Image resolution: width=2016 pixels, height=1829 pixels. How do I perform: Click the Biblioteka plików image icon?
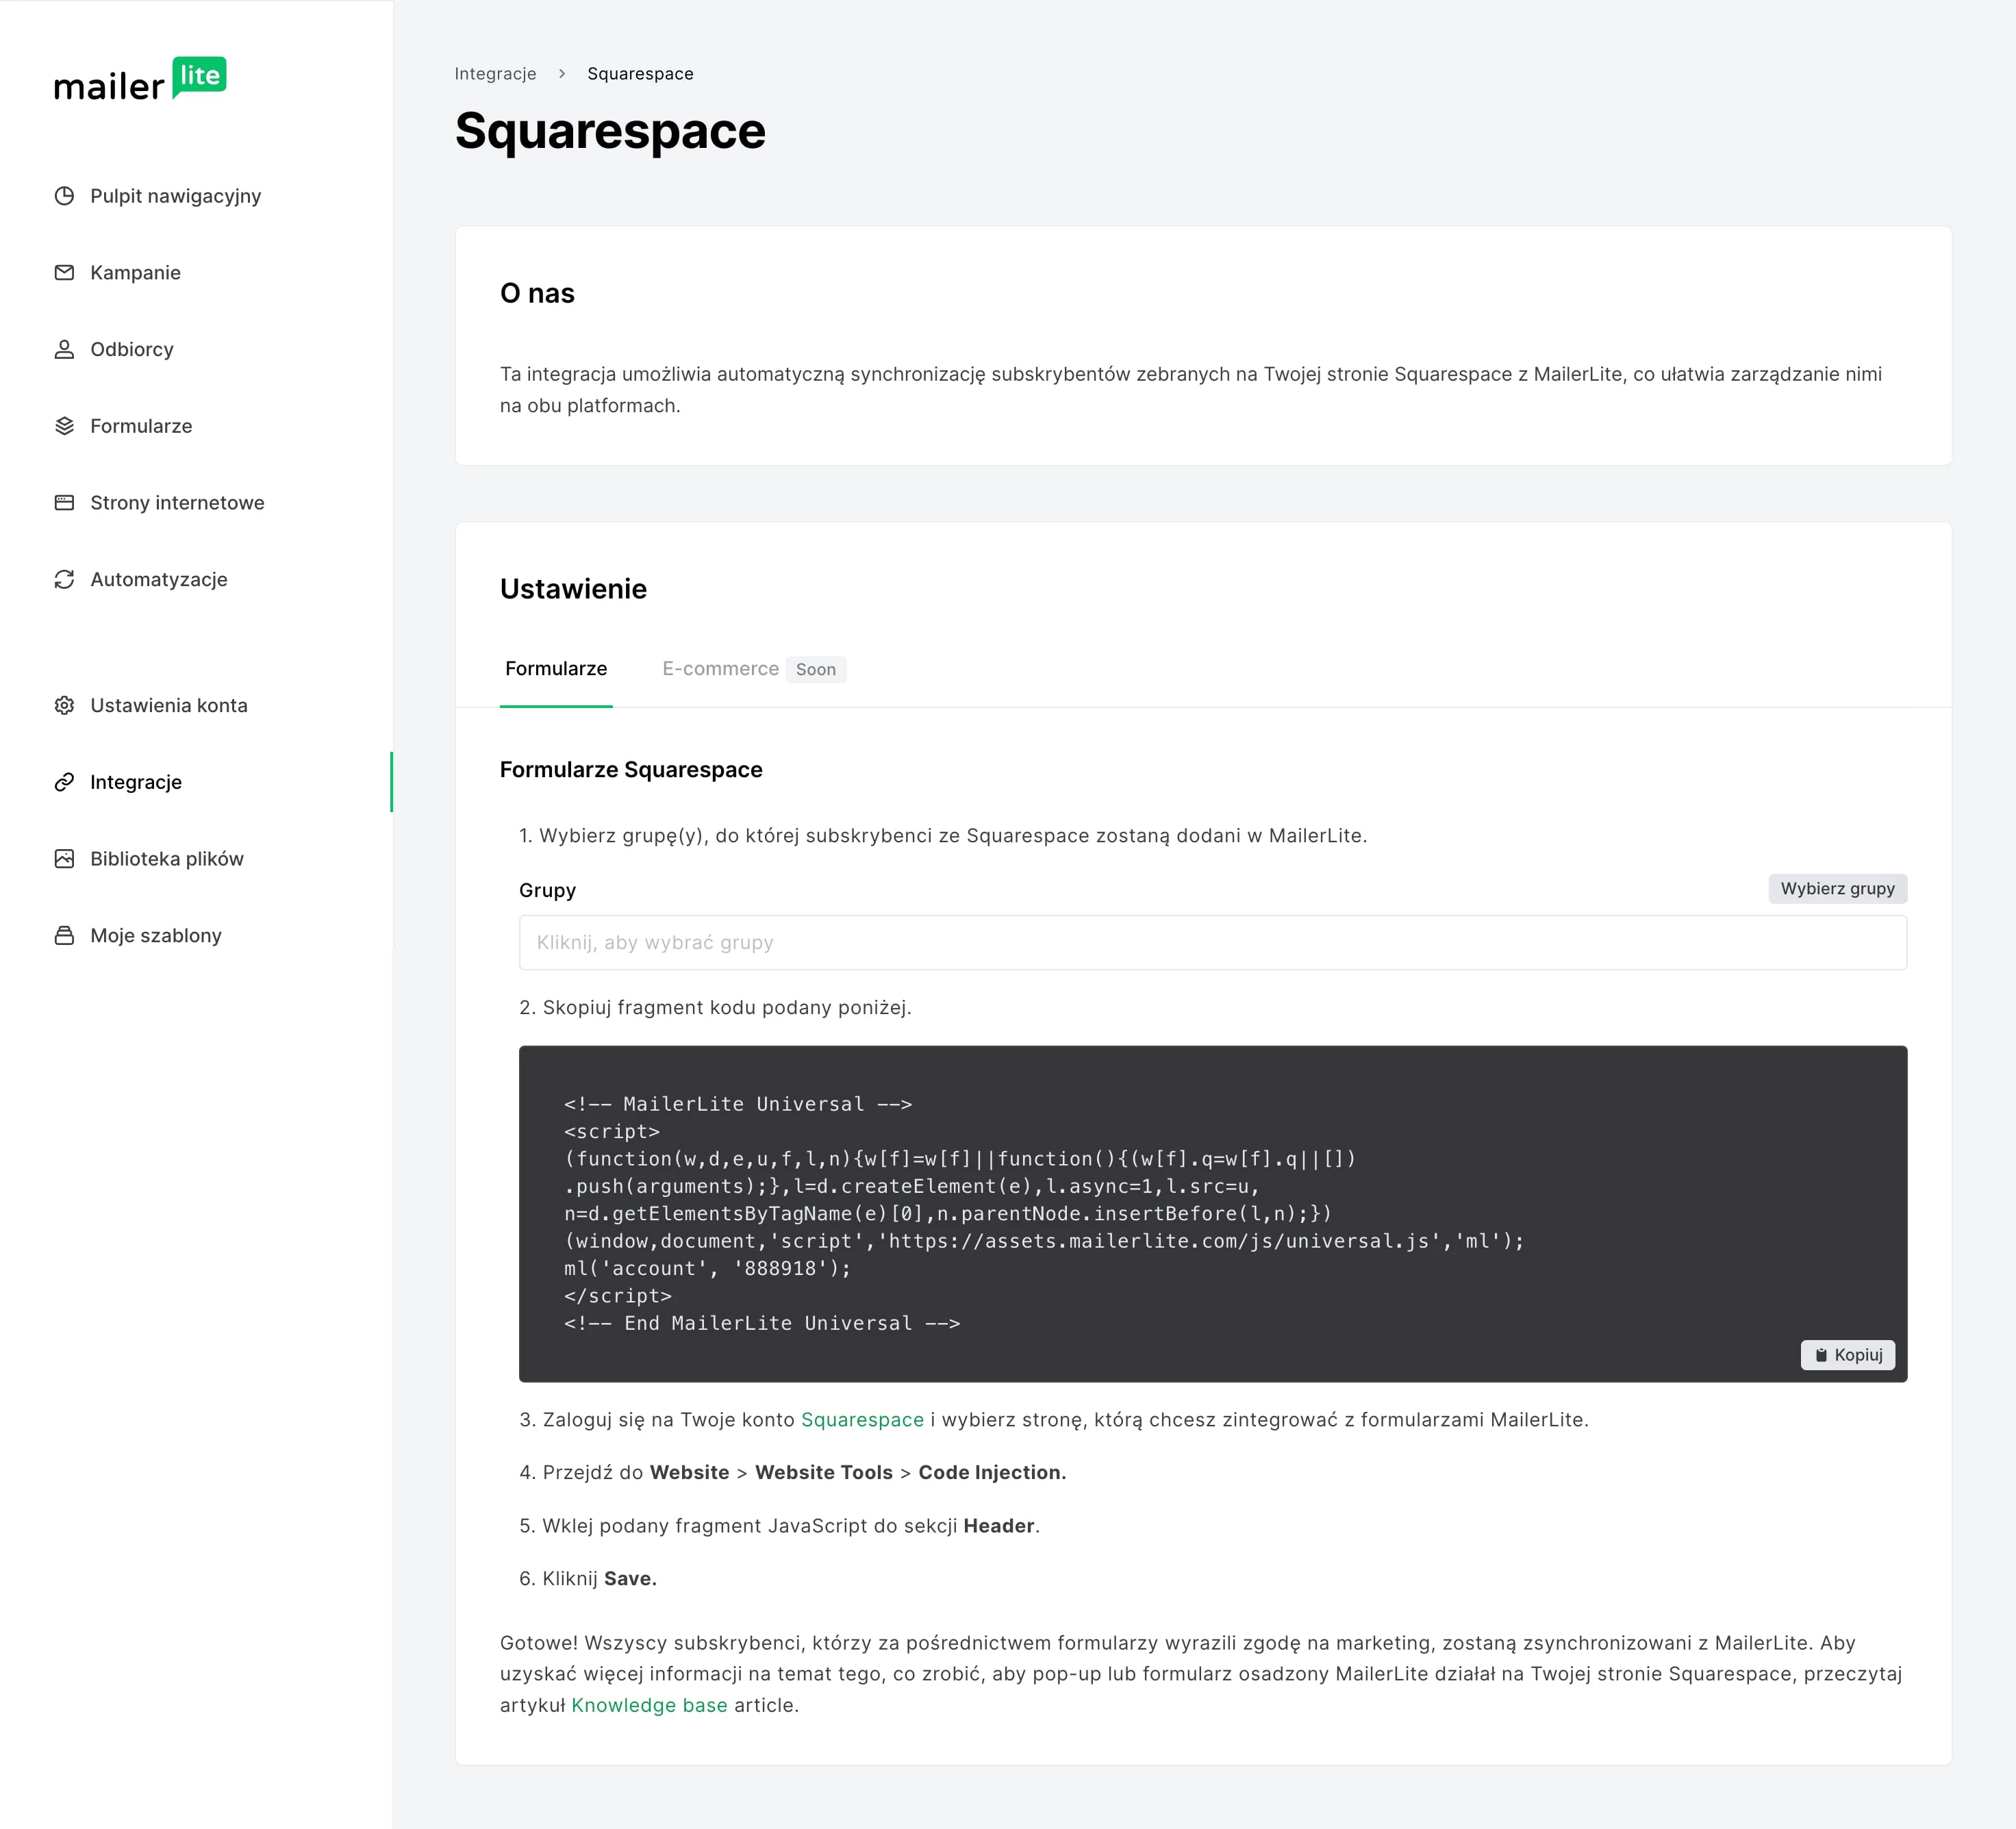pyautogui.click(x=64, y=859)
